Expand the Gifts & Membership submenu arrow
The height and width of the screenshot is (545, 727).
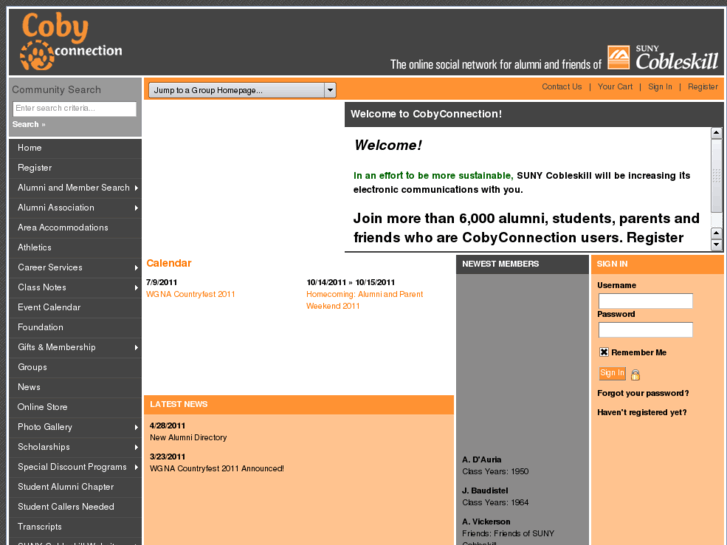click(136, 347)
